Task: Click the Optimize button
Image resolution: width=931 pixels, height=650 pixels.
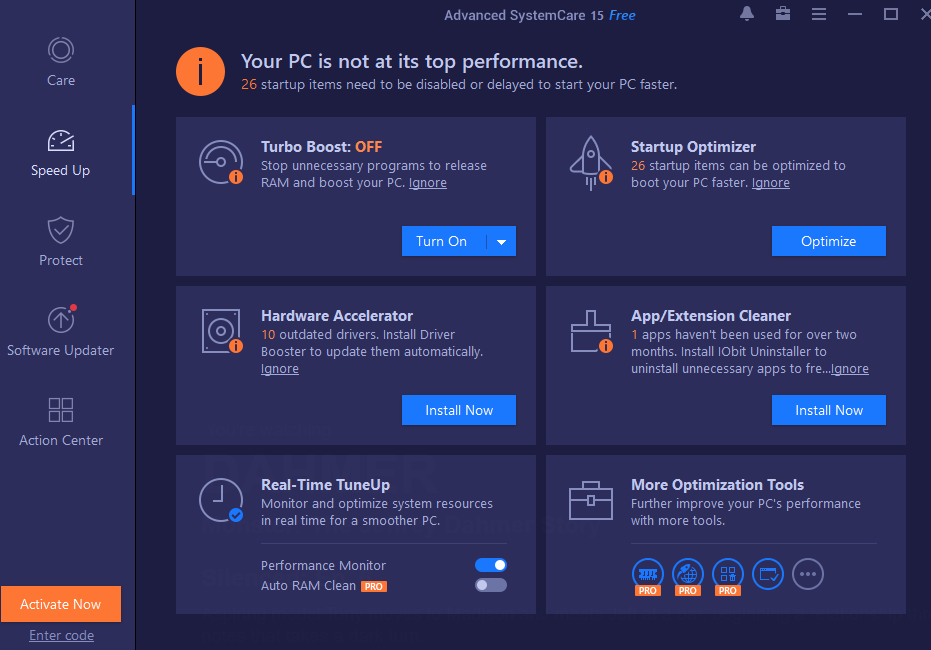Action: point(828,241)
